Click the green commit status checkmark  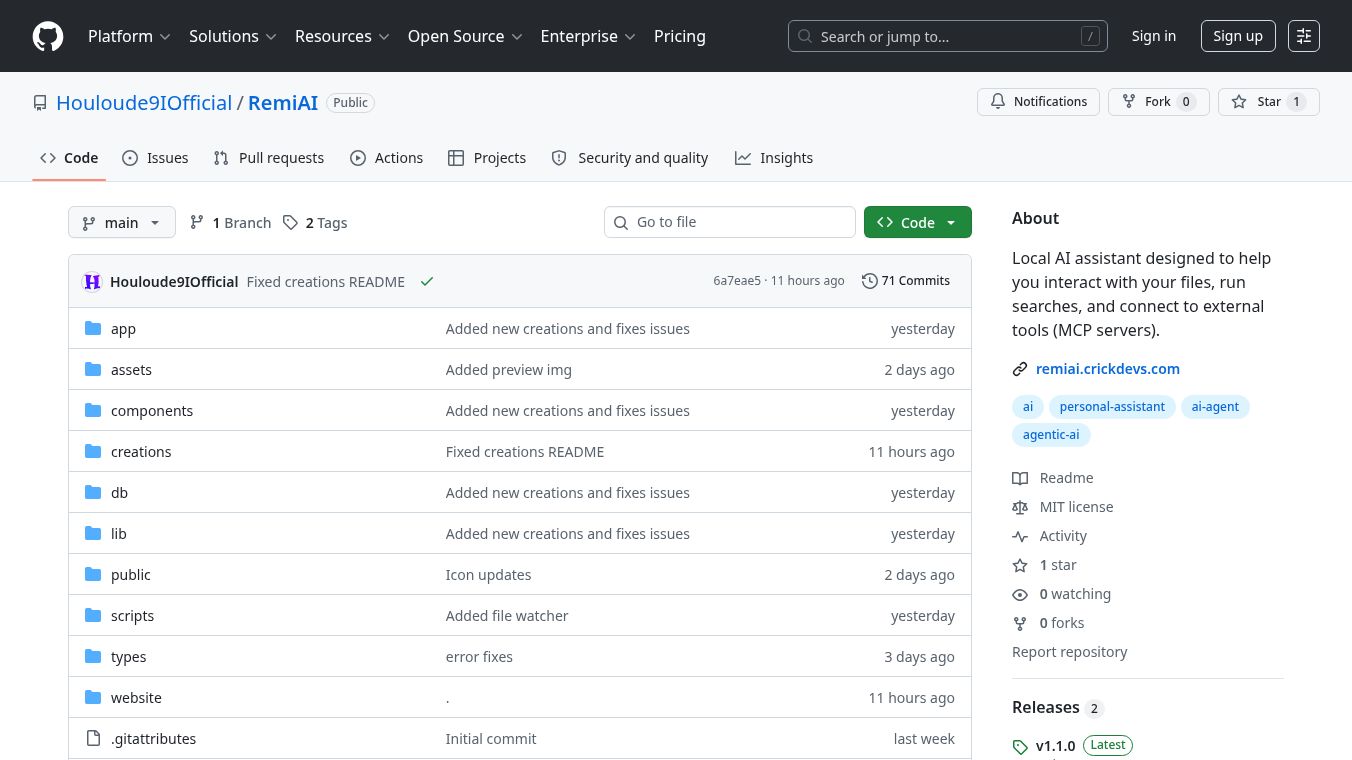(427, 282)
